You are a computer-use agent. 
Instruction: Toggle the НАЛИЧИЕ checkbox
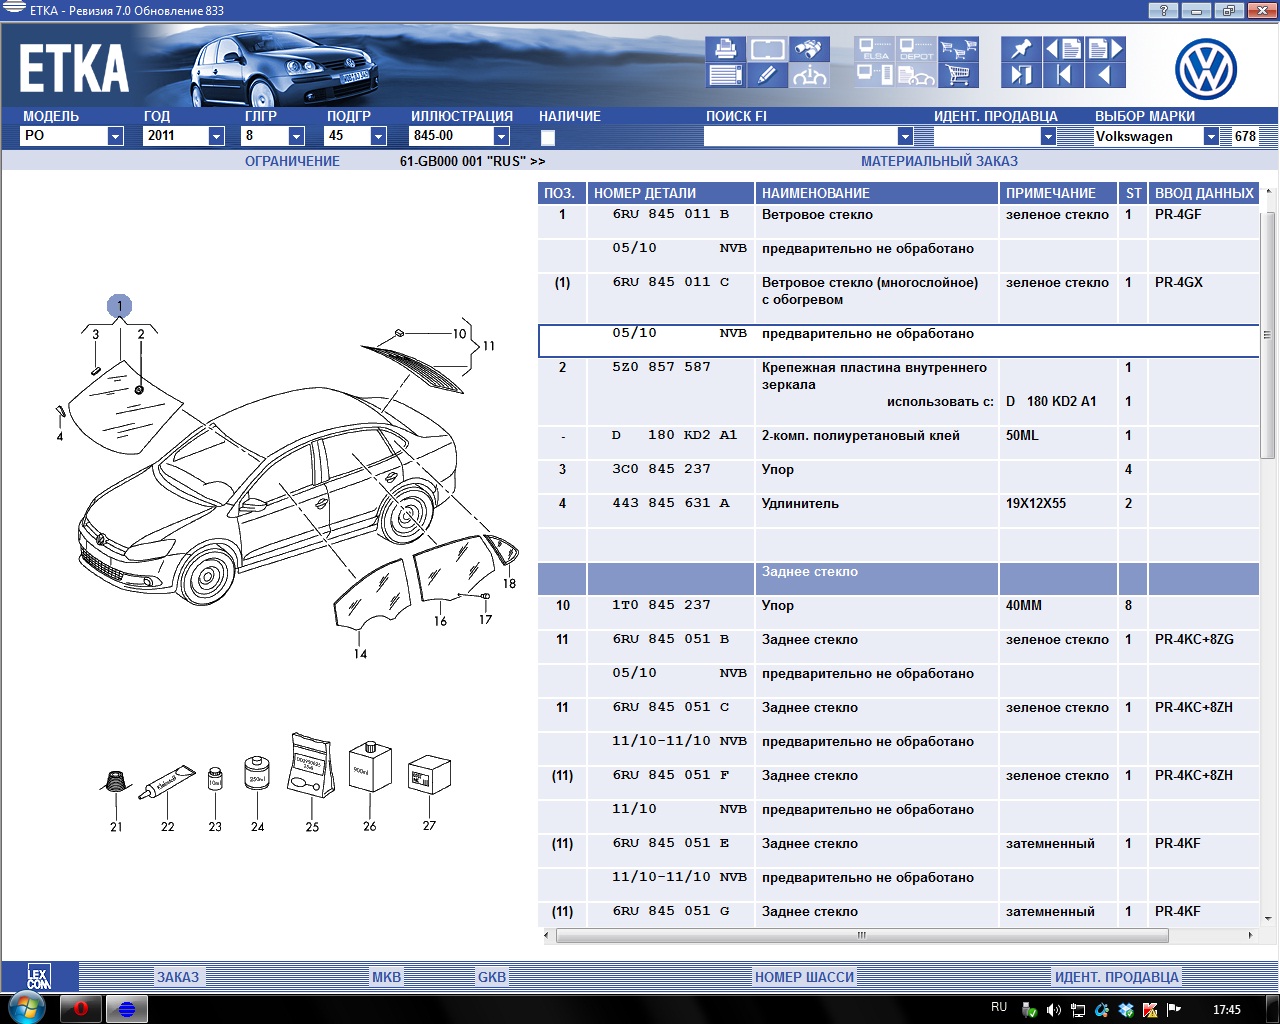tap(548, 137)
